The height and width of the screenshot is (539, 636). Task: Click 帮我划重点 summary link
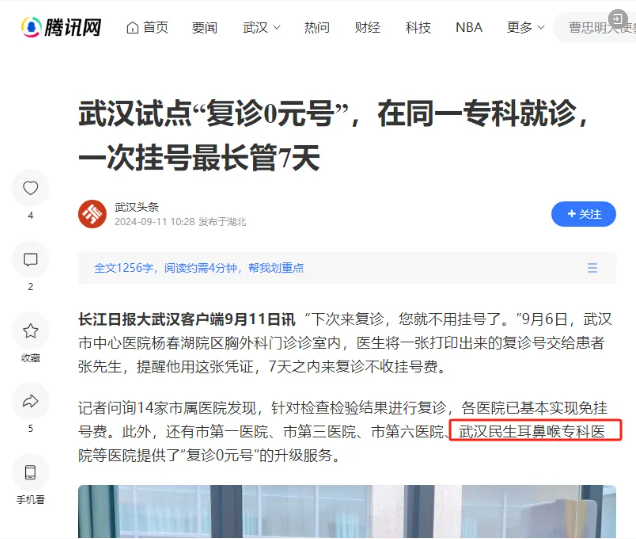tap(276, 268)
